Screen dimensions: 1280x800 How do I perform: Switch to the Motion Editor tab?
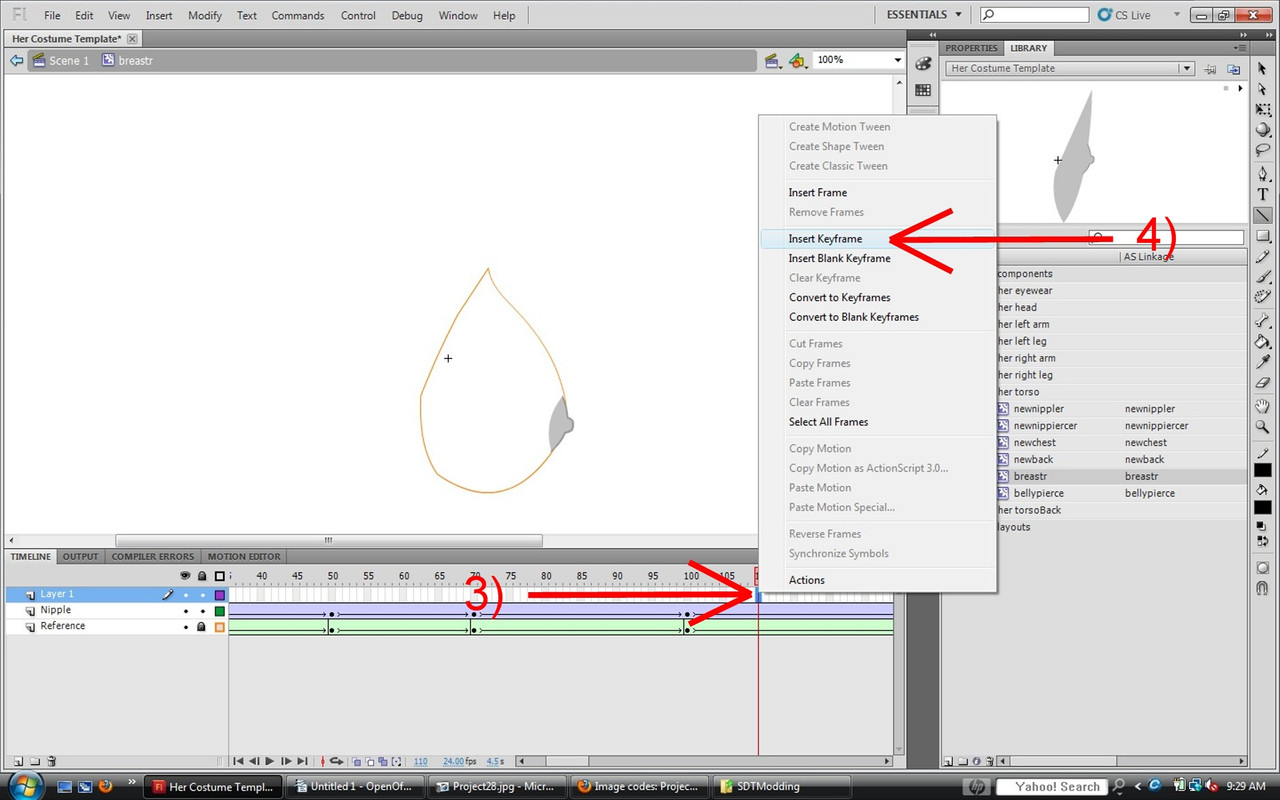244,557
